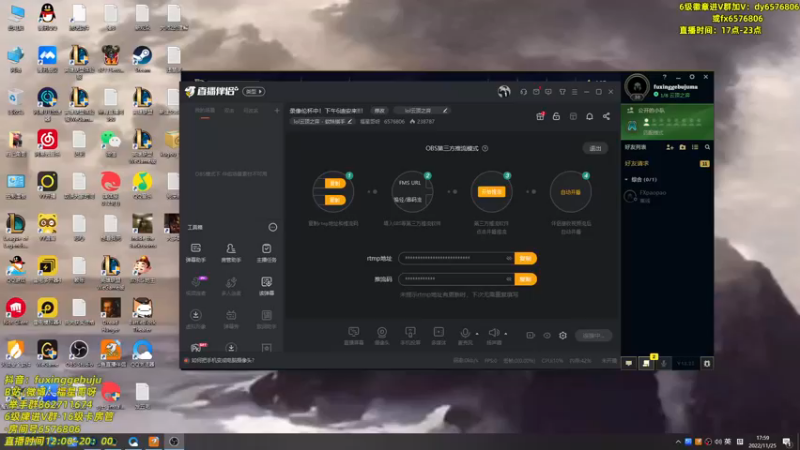This screenshot has height=450, width=800.
Task: Open the first scene tab
Action: (205, 111)
